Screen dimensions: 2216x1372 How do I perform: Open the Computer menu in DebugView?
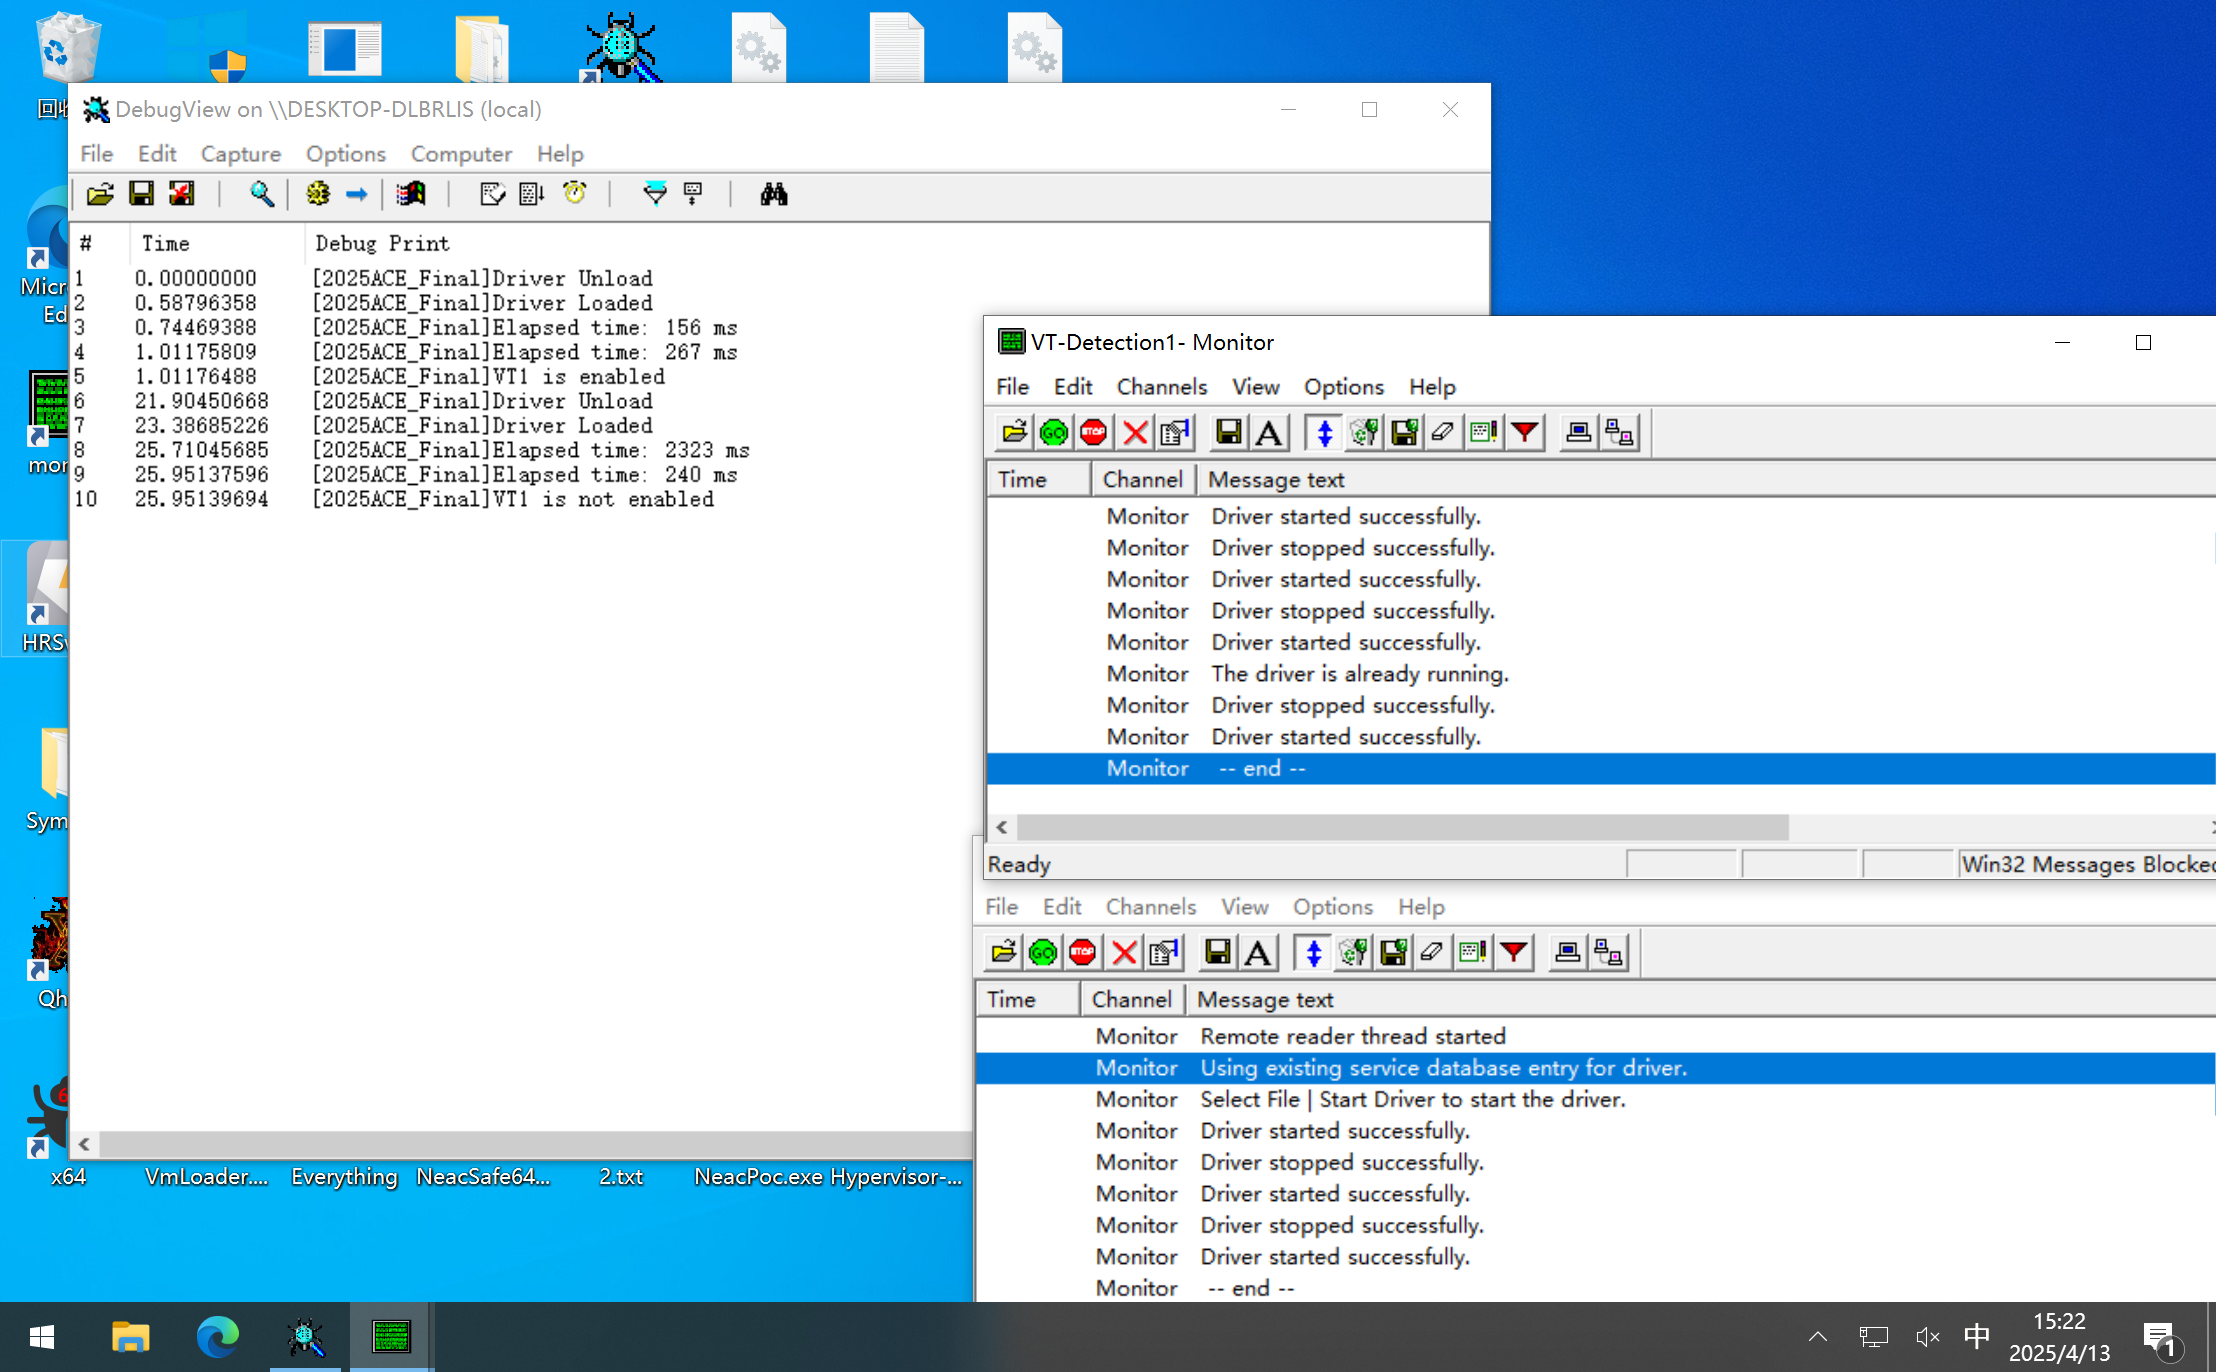460,154
